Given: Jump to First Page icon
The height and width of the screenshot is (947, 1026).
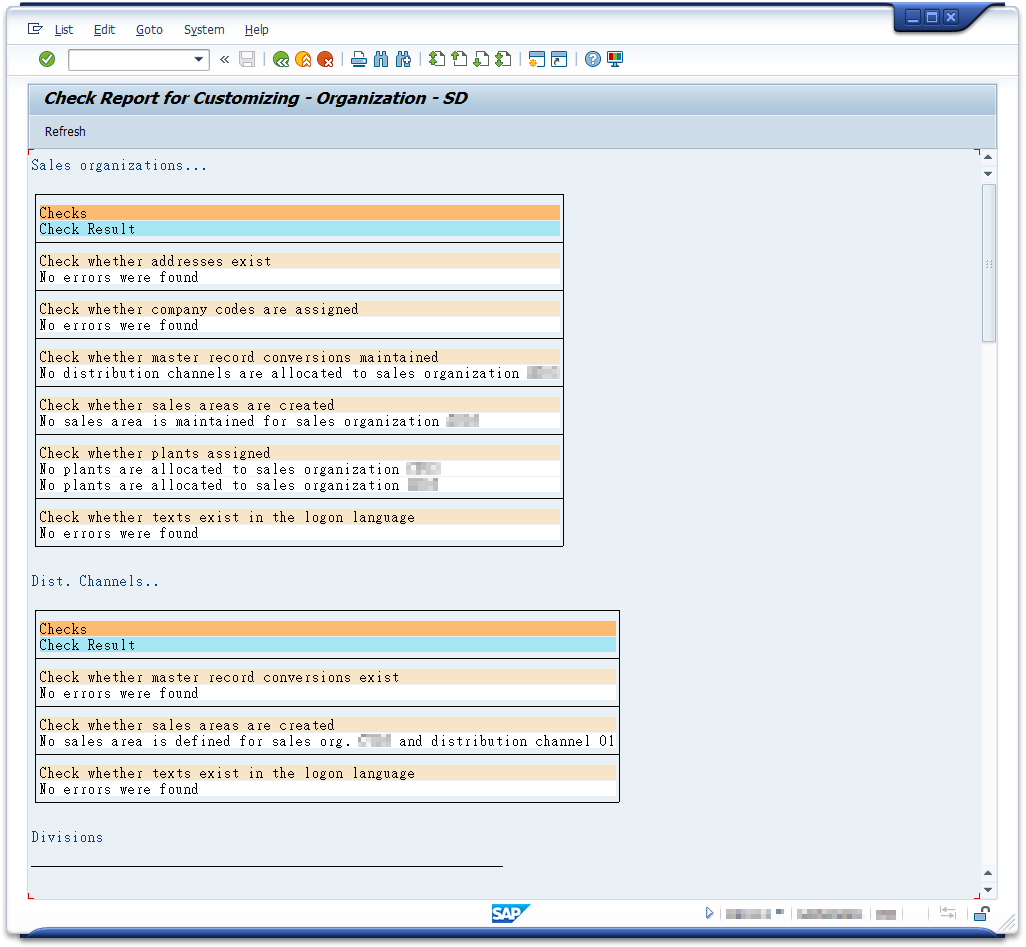Looking at the screenshot, I should 436,60.
